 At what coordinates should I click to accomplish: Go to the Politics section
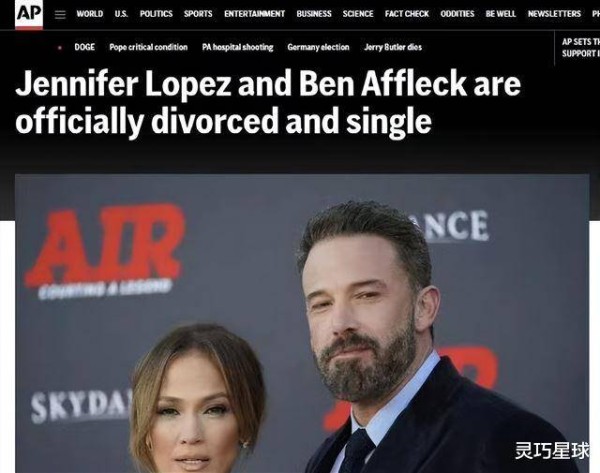(x=156, y=14)
